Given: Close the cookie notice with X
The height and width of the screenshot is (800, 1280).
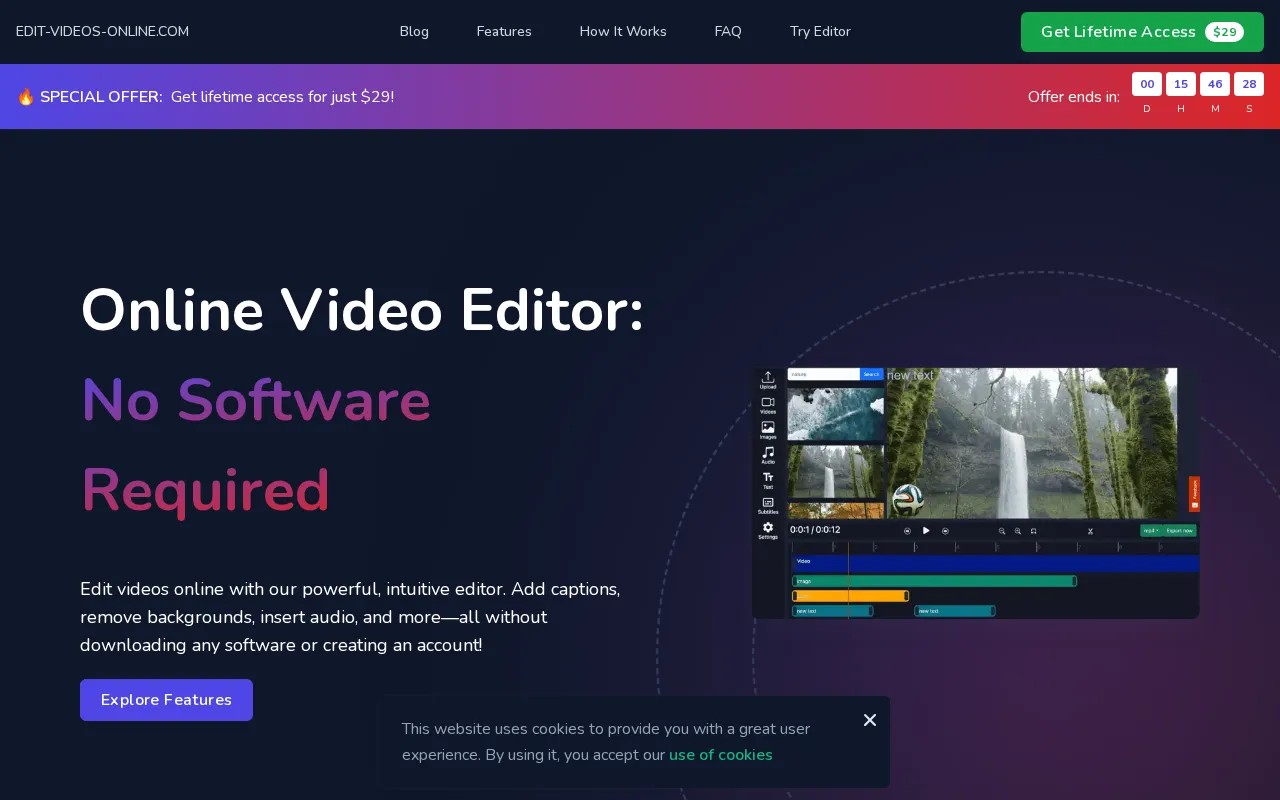Looking at the screenshot, I should (870, 720).
